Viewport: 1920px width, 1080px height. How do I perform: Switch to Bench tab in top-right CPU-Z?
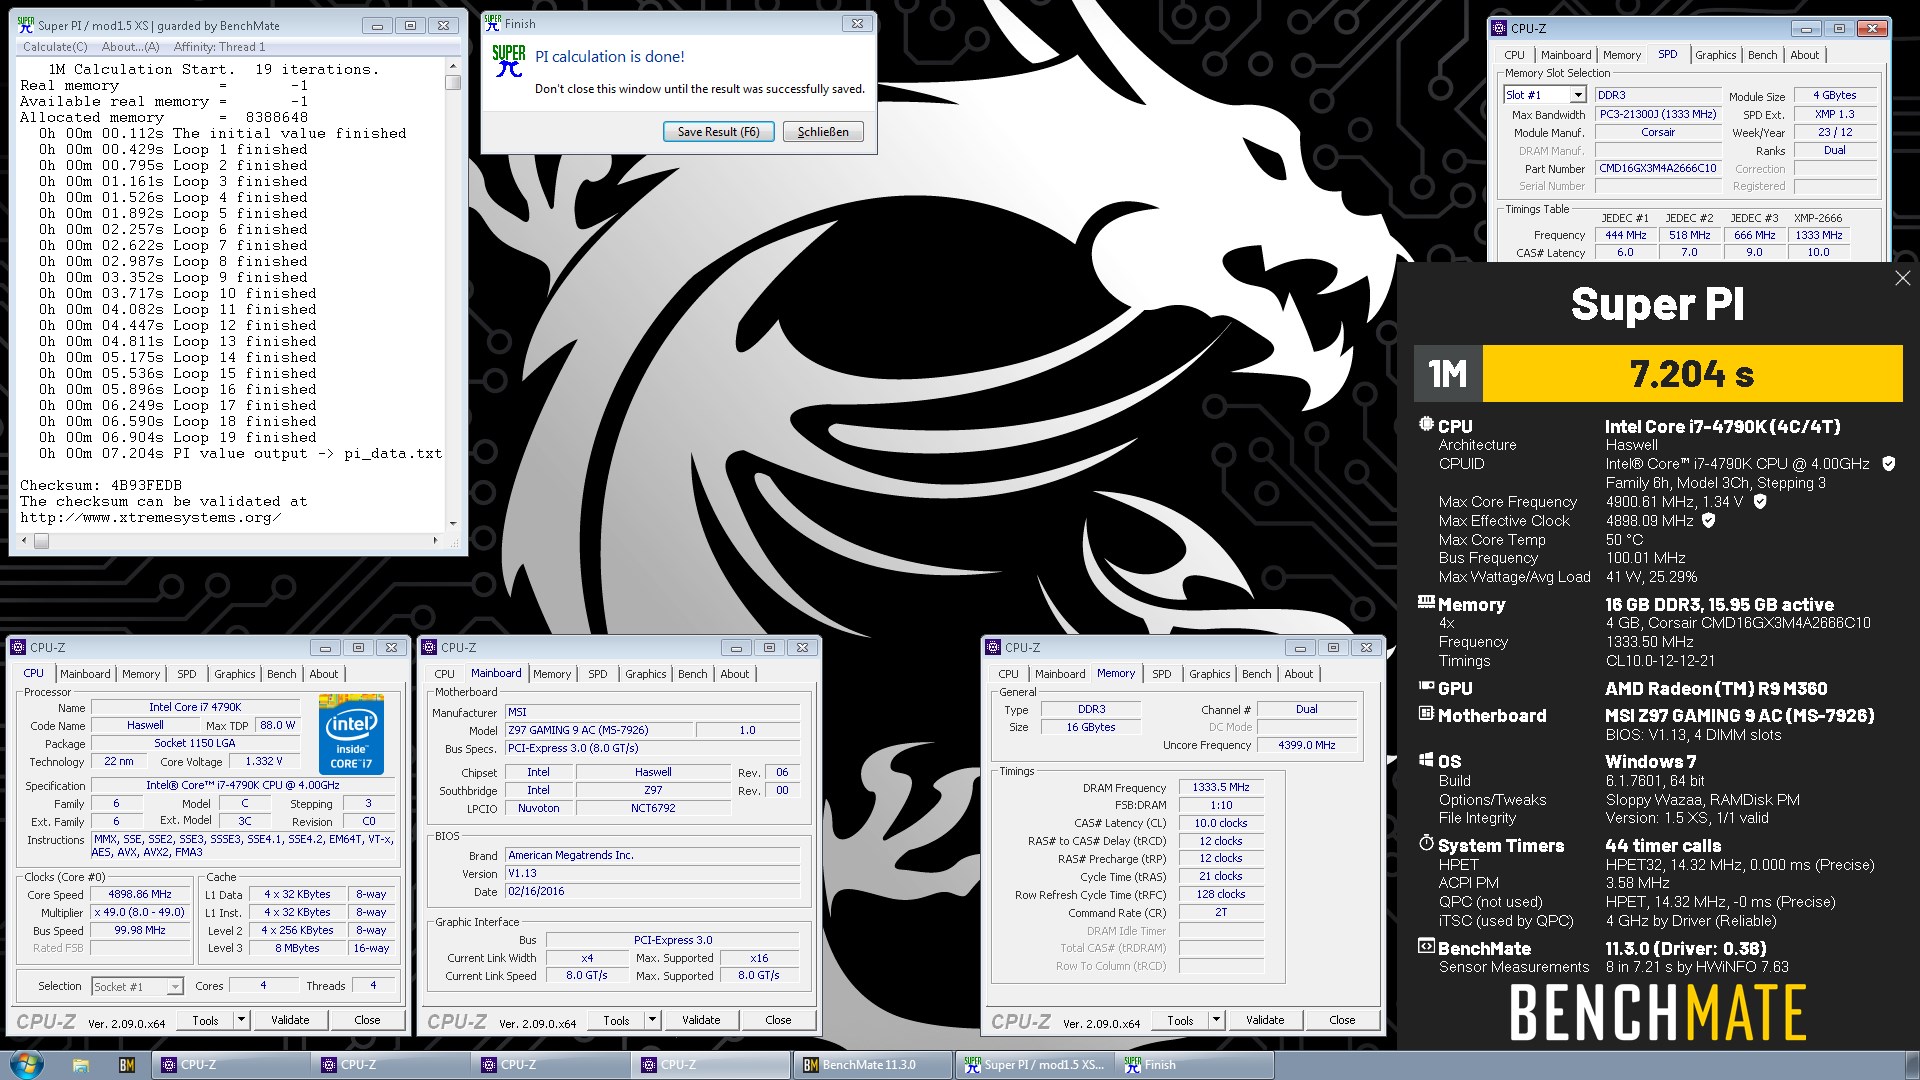click(x=1762, y=55)
